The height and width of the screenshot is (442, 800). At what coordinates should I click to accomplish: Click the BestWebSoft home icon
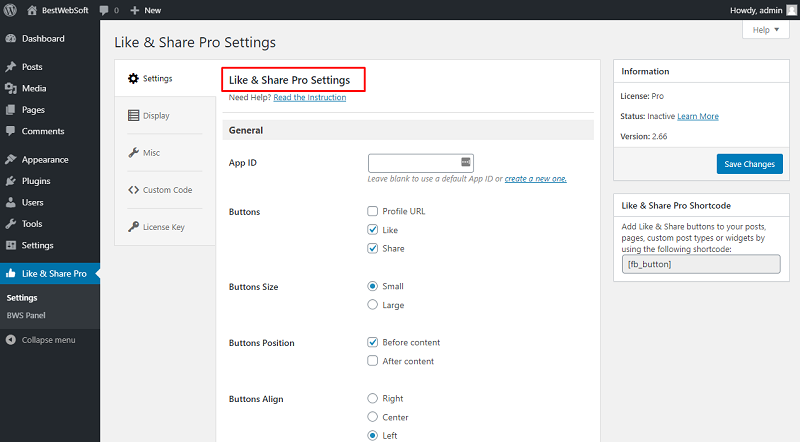click(x=32, y=10)
